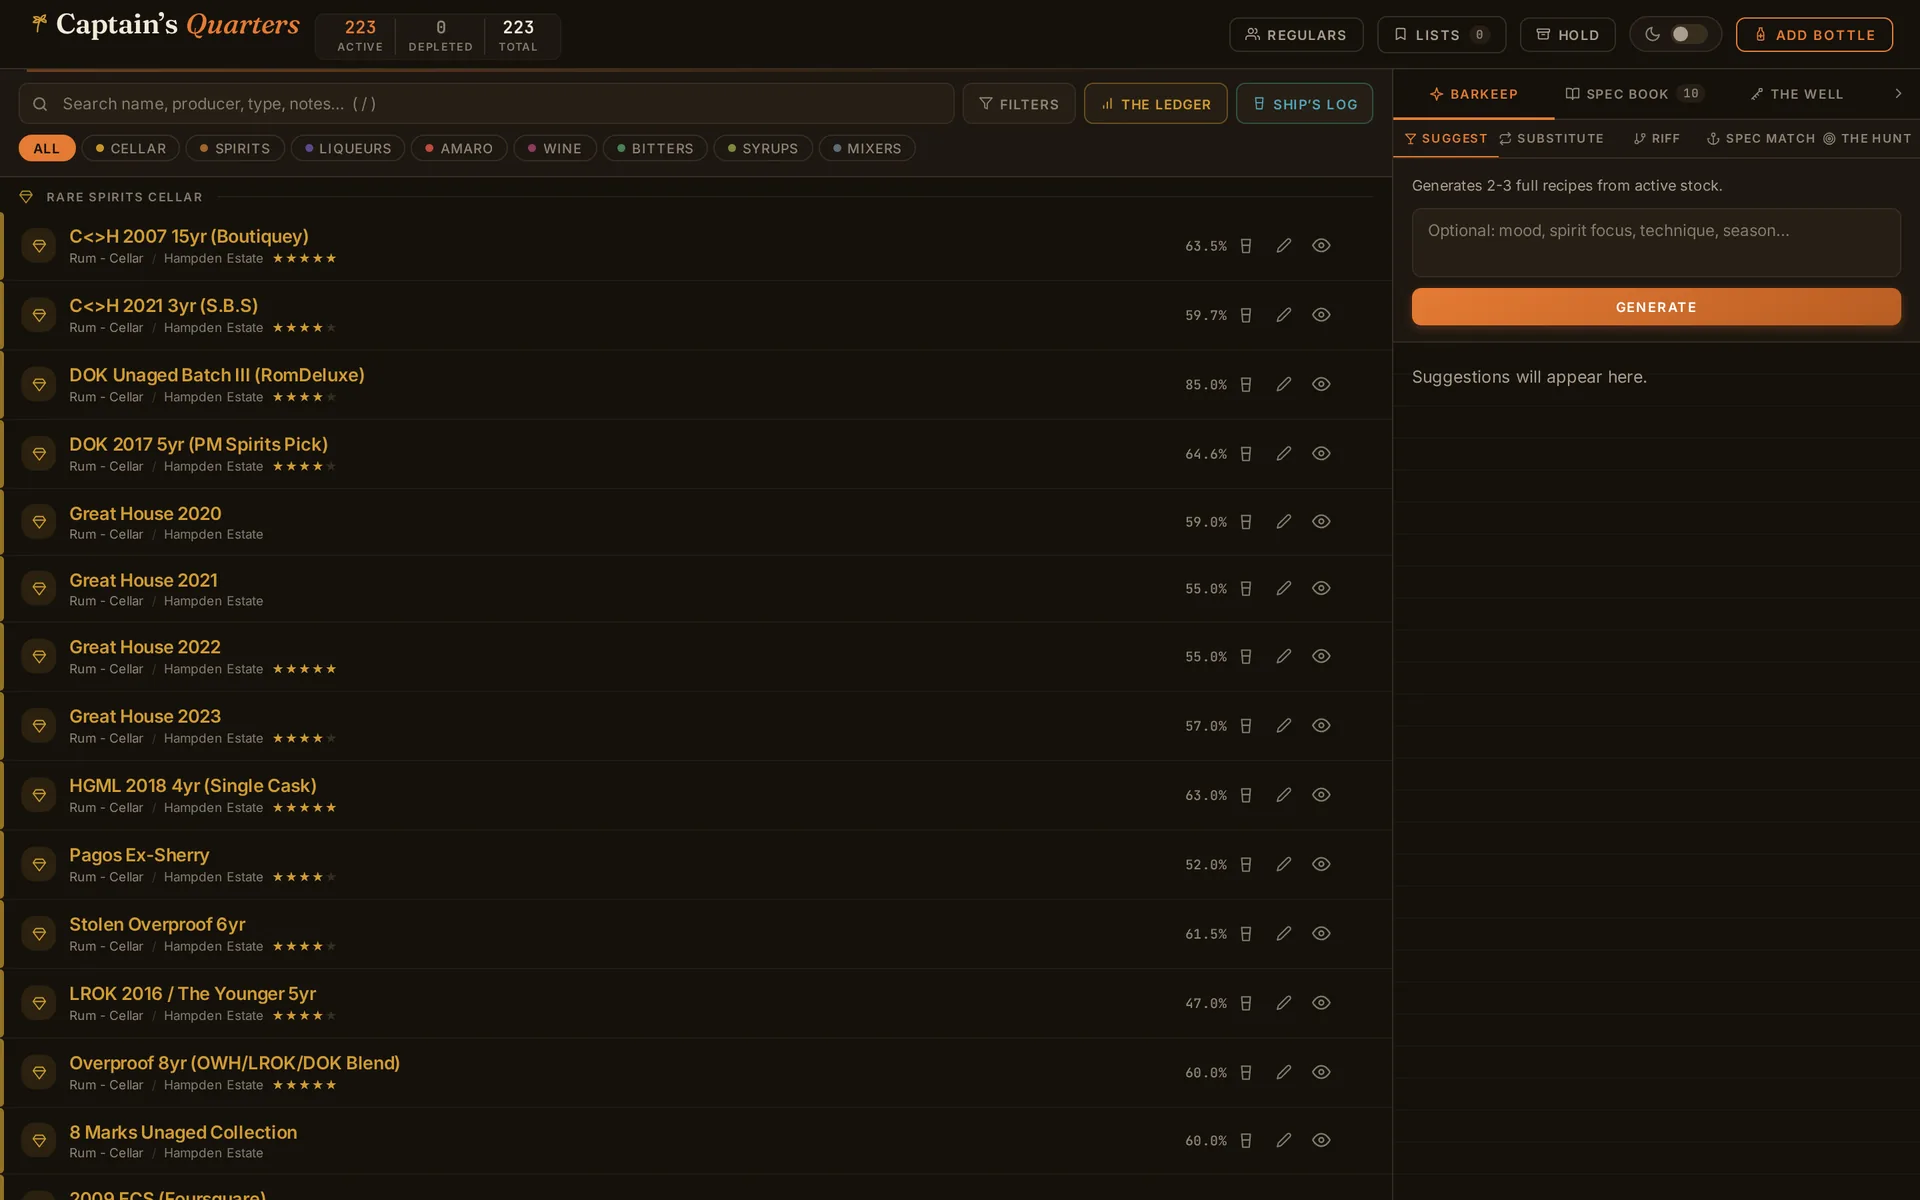Open The Hunt sub-tab
The height and width of the screenshot is (1200, 1920).
(1867, 139)
